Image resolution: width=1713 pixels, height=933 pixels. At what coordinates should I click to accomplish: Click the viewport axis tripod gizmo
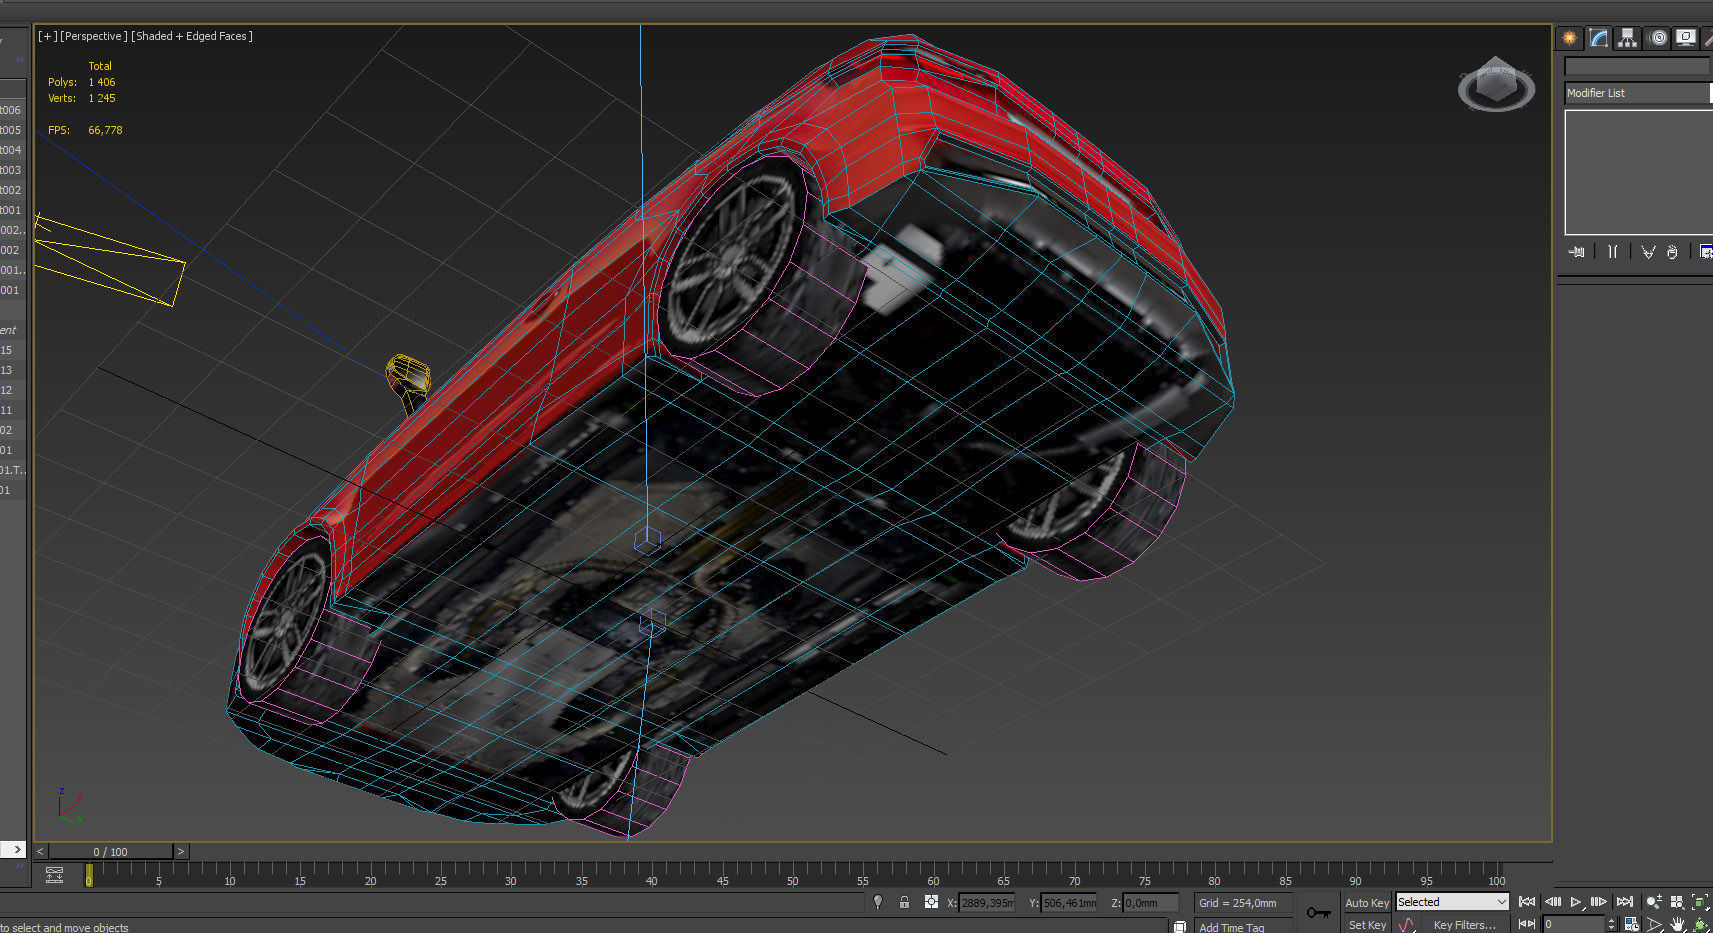click(70, 806)
